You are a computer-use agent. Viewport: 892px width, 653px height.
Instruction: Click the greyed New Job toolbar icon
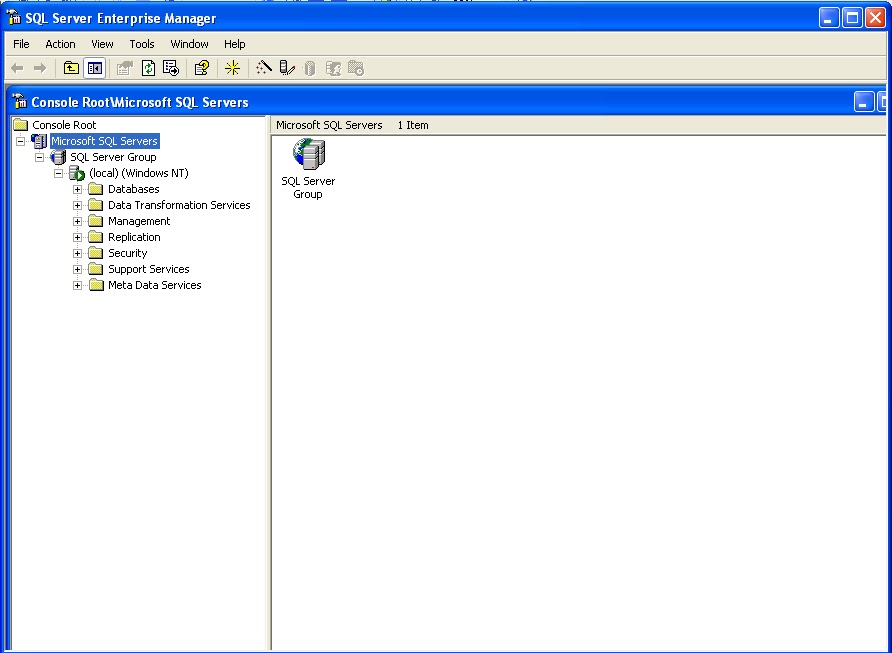coord(356,68)
